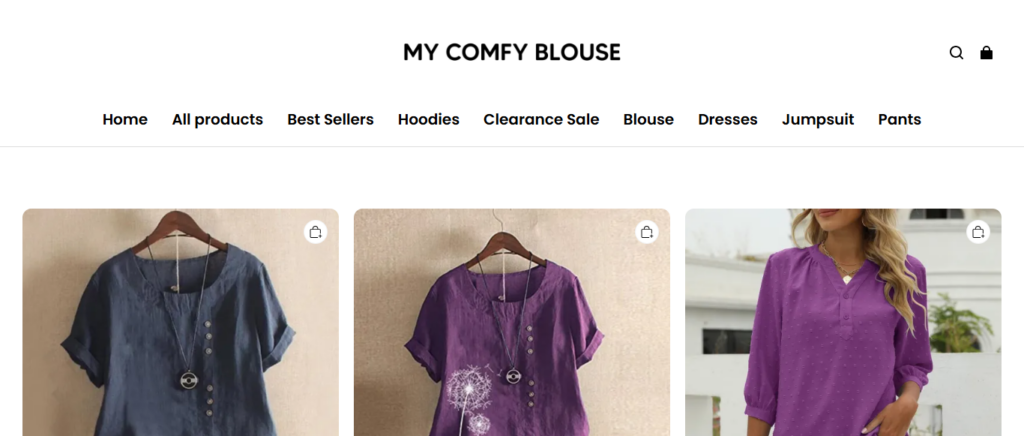This screenshot has width=1024, height=436.
Task: Open the purple V-neck blouse model photo
Action: click(843, 330)
